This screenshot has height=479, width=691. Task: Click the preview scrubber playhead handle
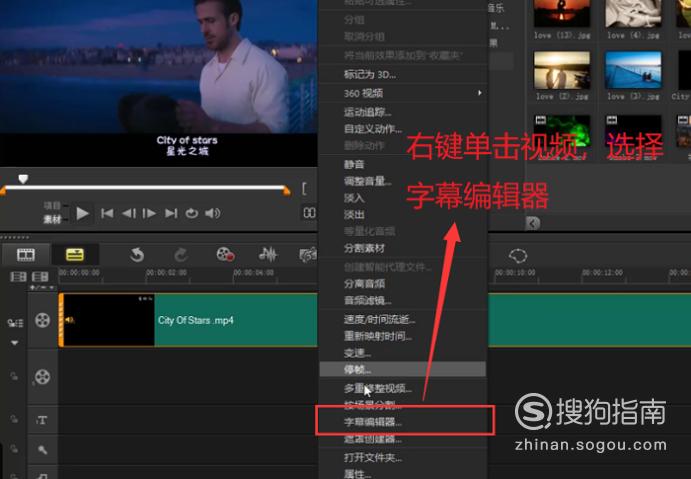(23, 178)
